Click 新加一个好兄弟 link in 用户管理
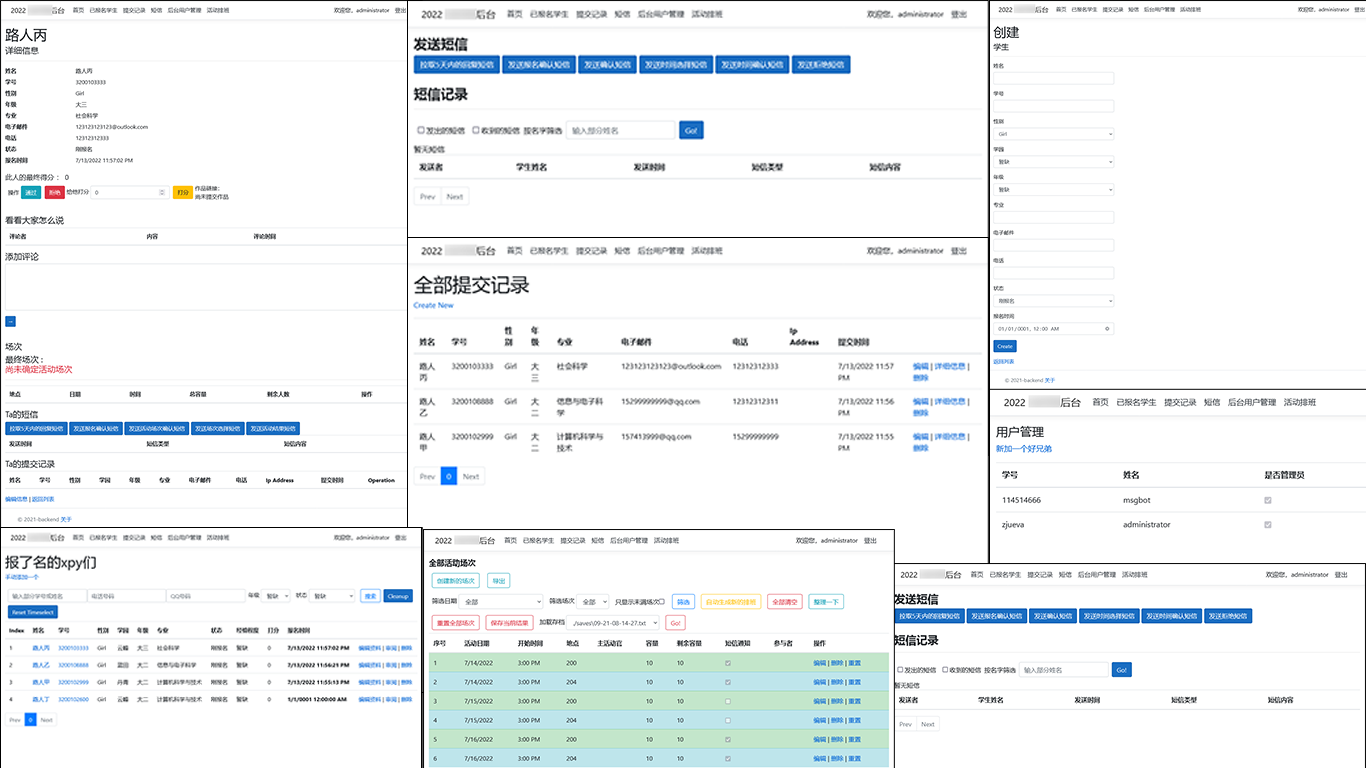 click(1024, 449)
